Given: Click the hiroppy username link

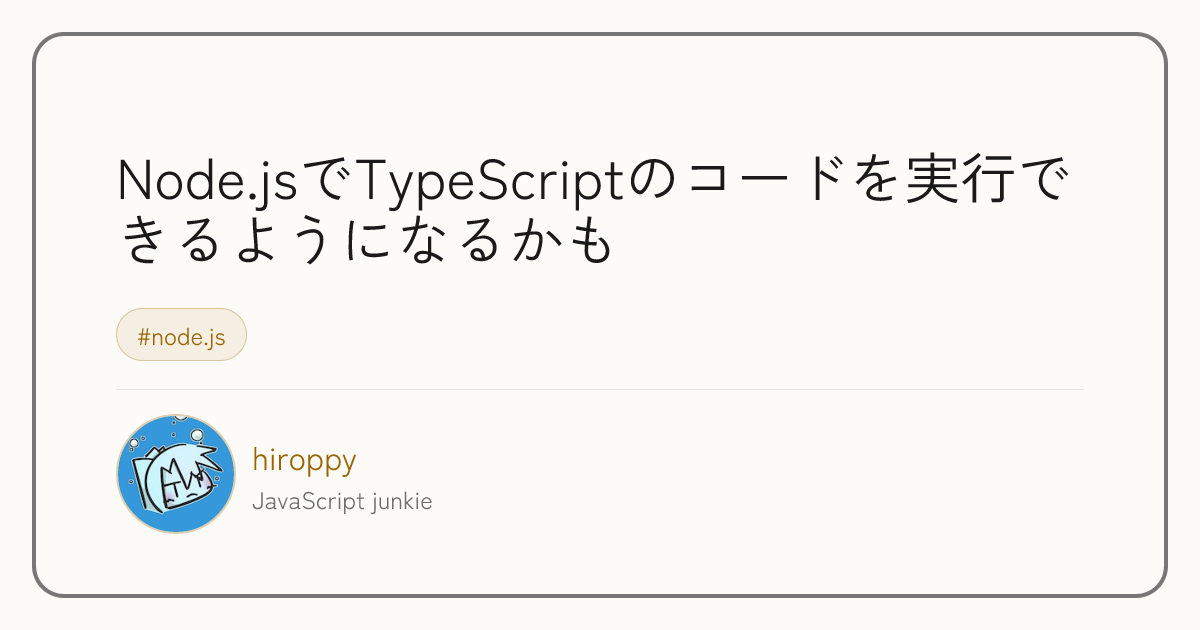Looking at the screenshot, I should click(304, 460).
